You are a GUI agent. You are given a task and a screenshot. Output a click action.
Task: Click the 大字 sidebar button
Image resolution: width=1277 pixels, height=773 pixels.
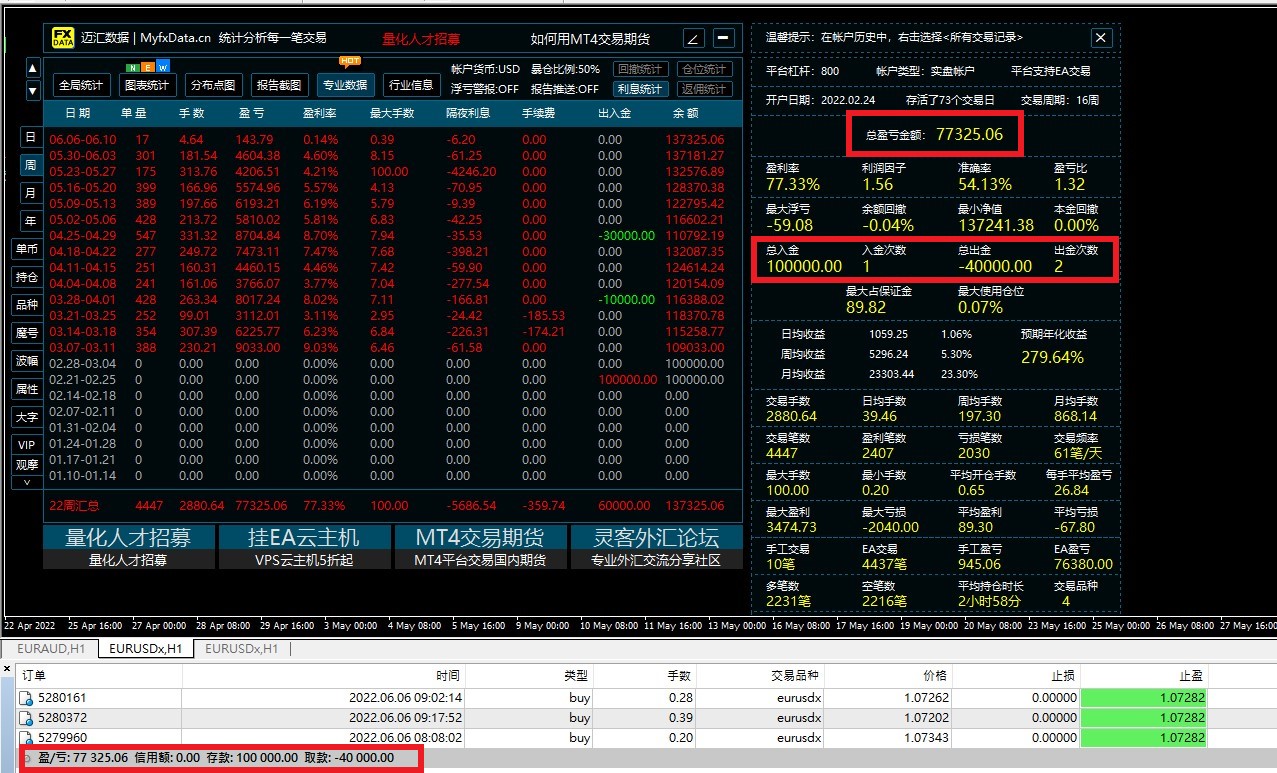coord(27,417)
